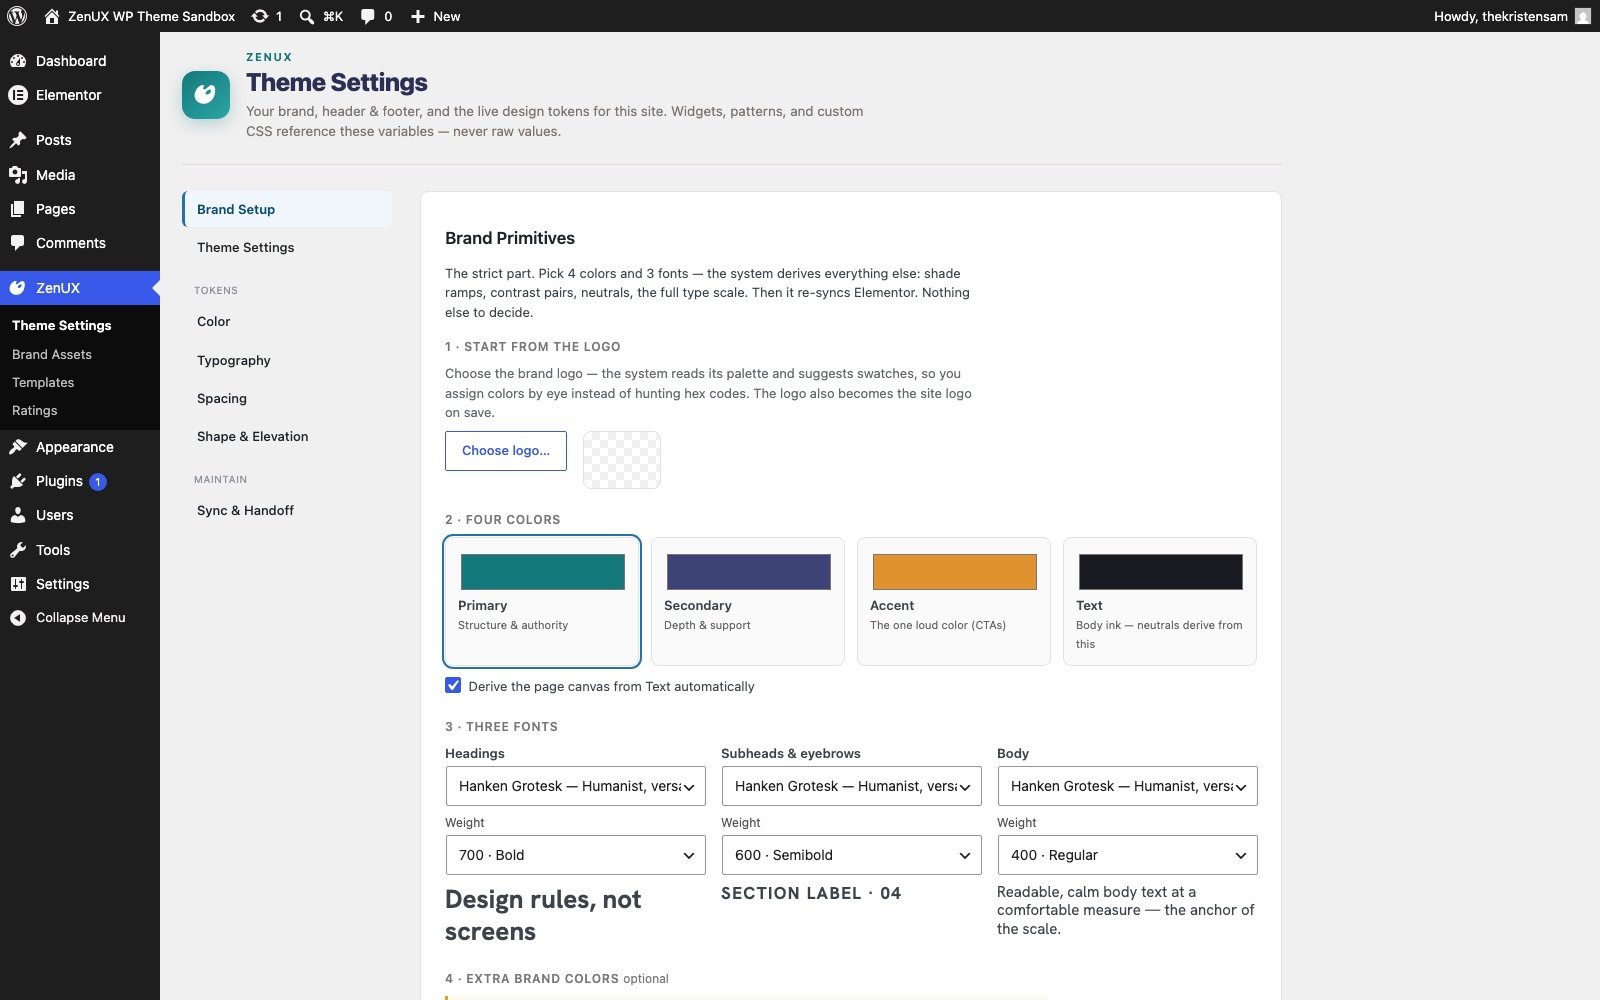The height and width of the screenshot is (1000, 1600).
Task: Open Brand Assets submenu link
Action: (52, 354)
